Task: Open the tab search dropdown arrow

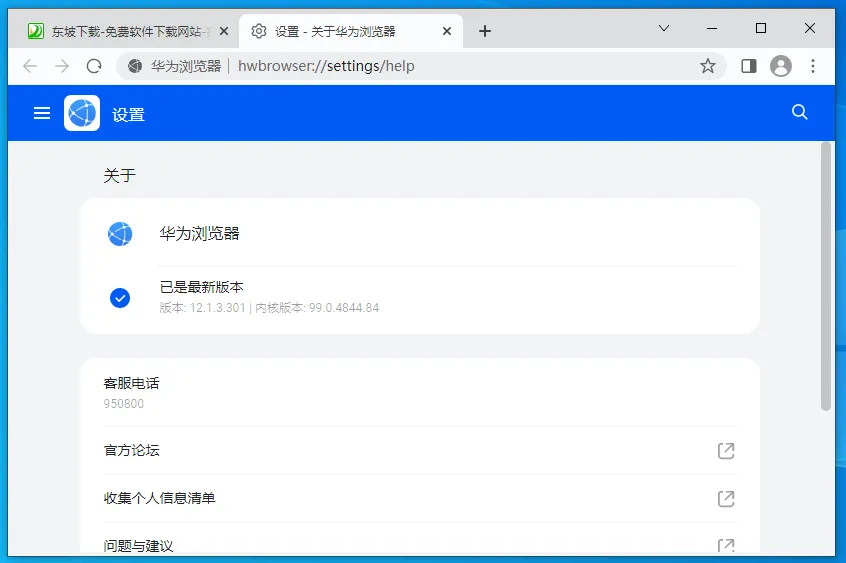Action: tap(664, 28)
